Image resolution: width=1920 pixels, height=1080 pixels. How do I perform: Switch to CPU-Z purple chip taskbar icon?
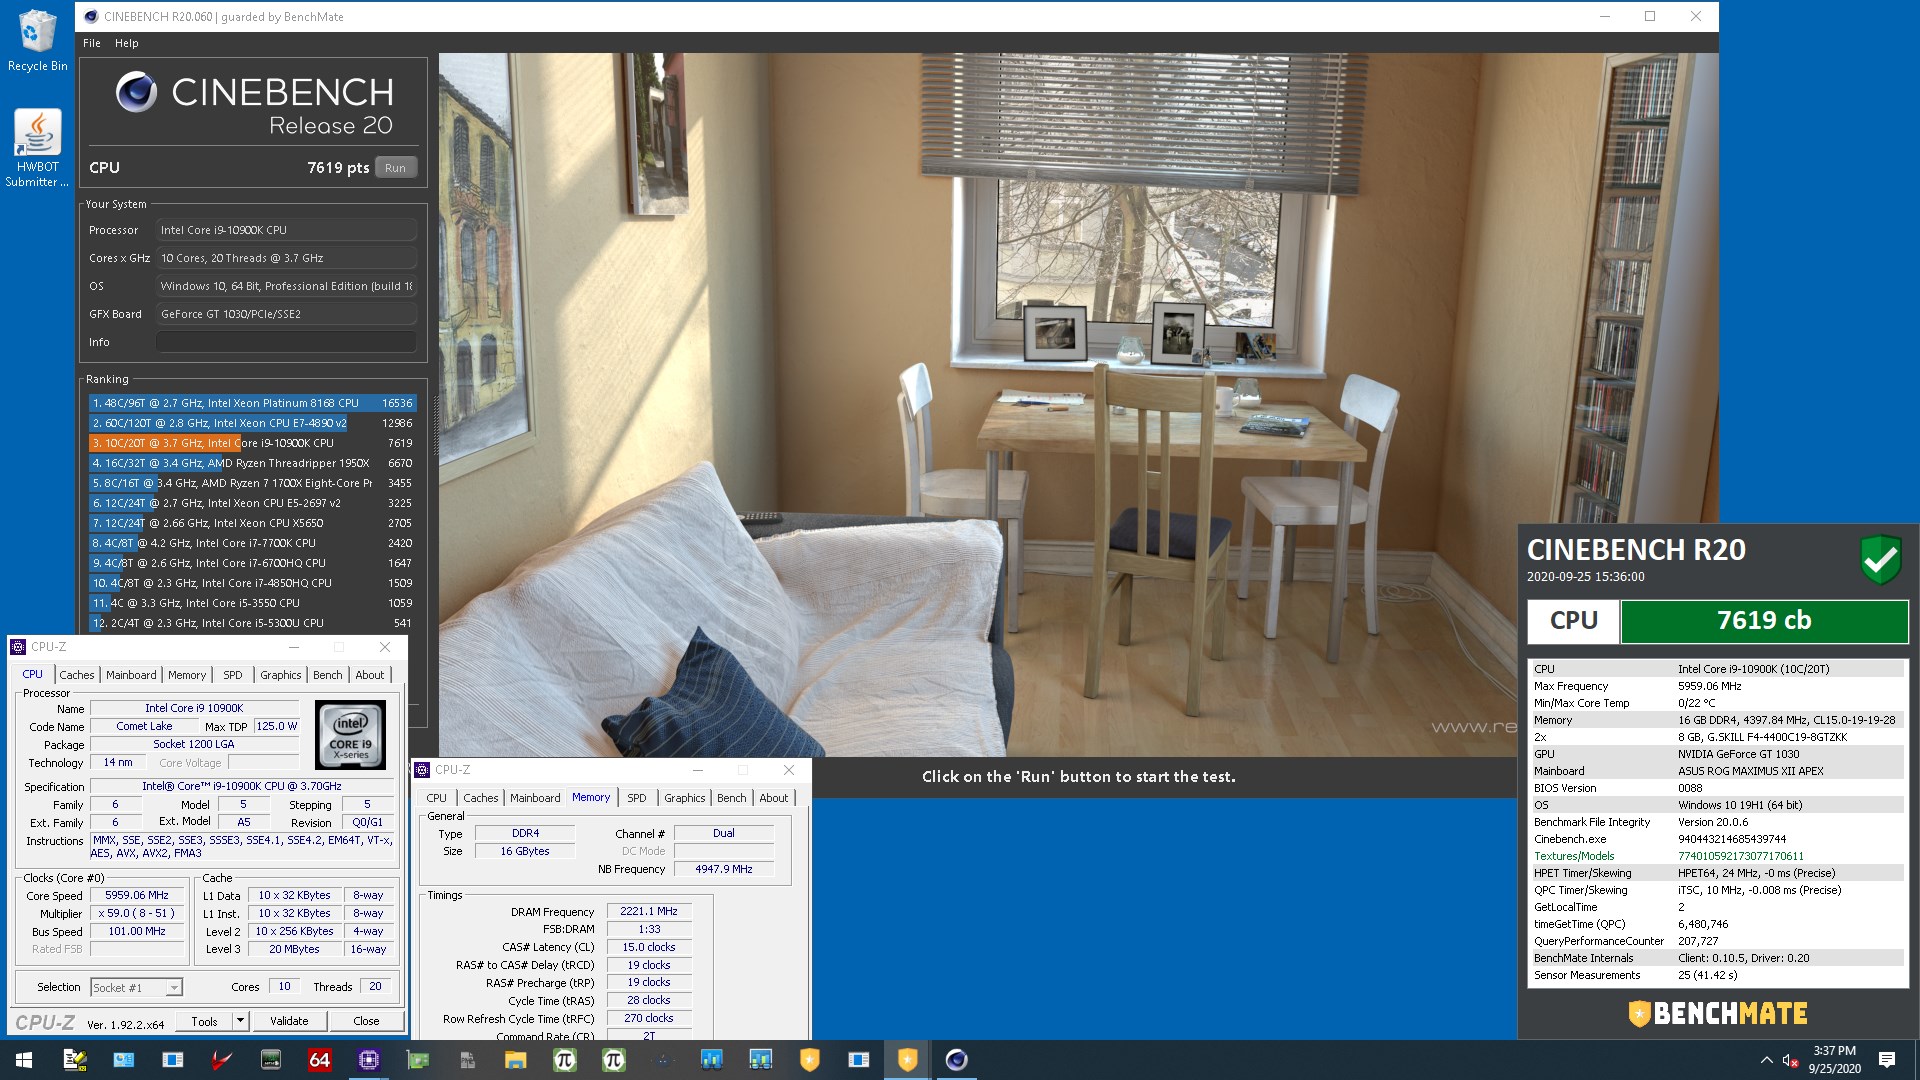click(368, 1060)
